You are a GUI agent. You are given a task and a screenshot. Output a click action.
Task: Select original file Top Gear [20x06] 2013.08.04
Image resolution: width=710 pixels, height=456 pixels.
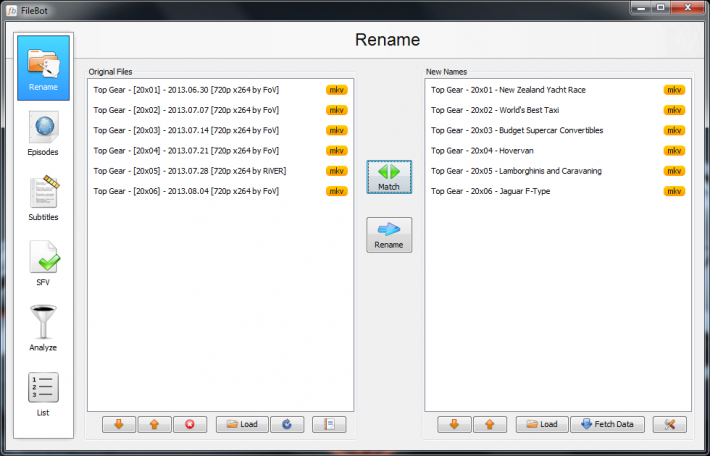[x=221, y=191]
